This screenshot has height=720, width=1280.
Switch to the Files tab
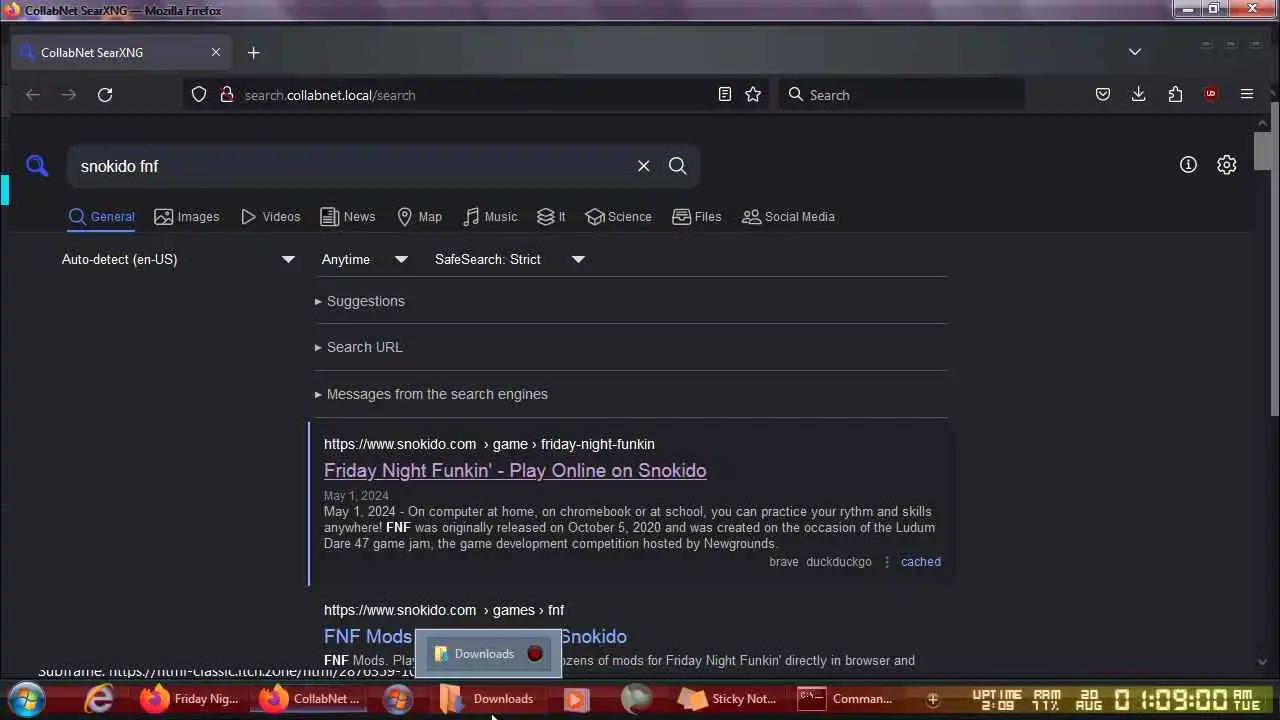[697, 217]
